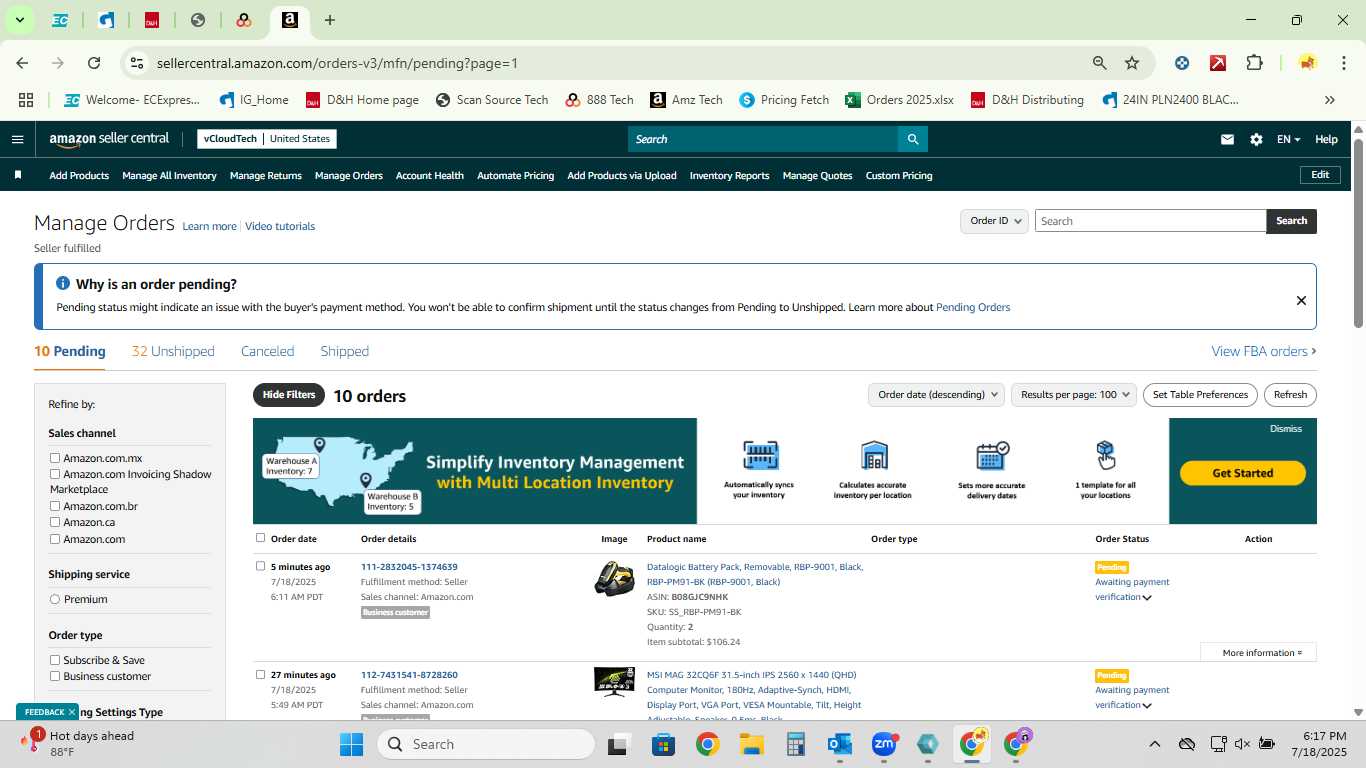1366x768 pixels.
Task: Open the View FBA orders link
Action: tap(1263, 351)
